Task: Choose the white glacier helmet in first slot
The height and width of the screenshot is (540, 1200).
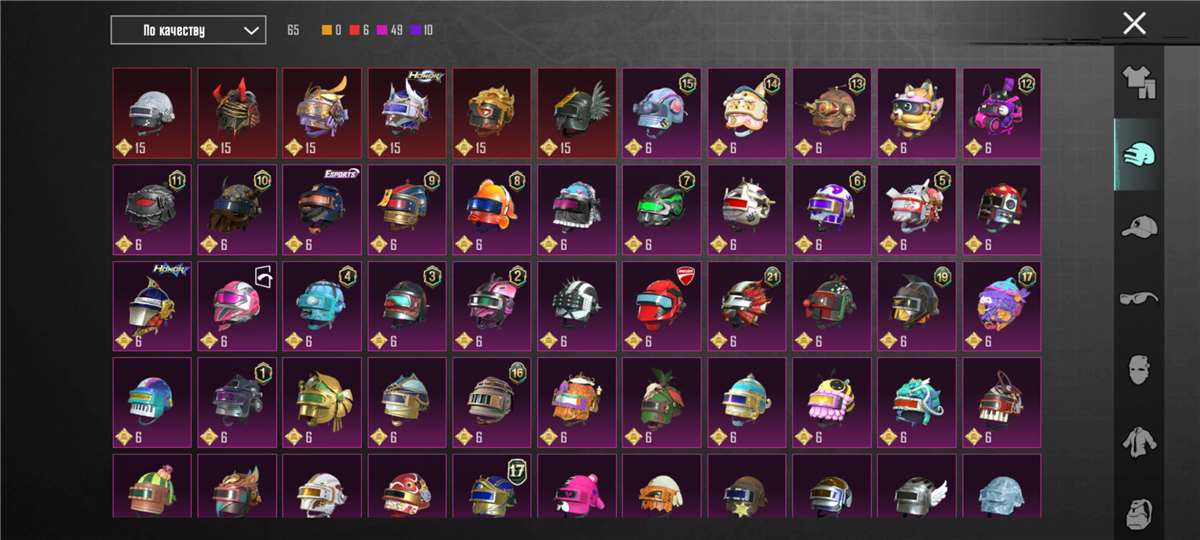Action: coord(152,112)
